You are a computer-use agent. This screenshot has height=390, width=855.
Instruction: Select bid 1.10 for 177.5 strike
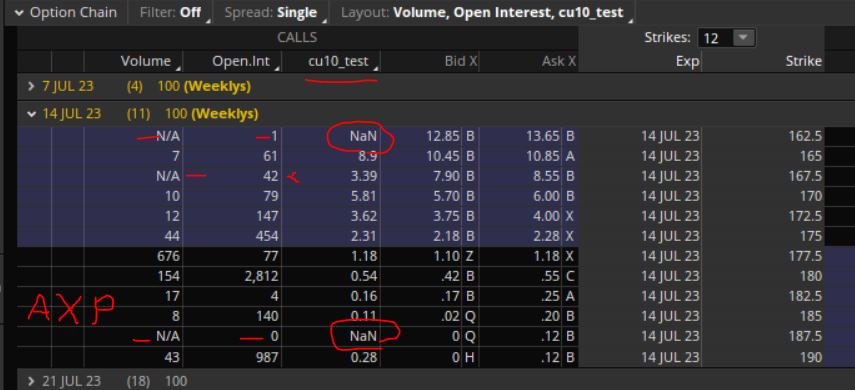pos(446,256)
